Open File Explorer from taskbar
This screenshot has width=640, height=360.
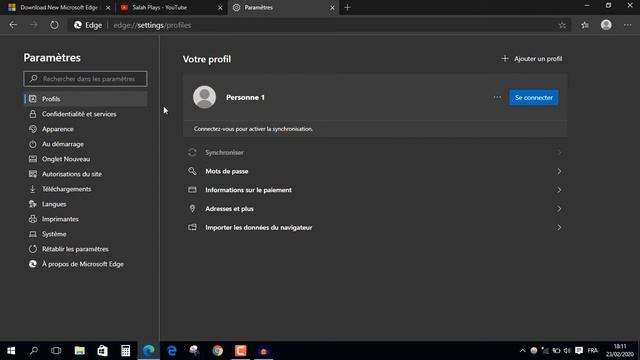tap(80, 351)
